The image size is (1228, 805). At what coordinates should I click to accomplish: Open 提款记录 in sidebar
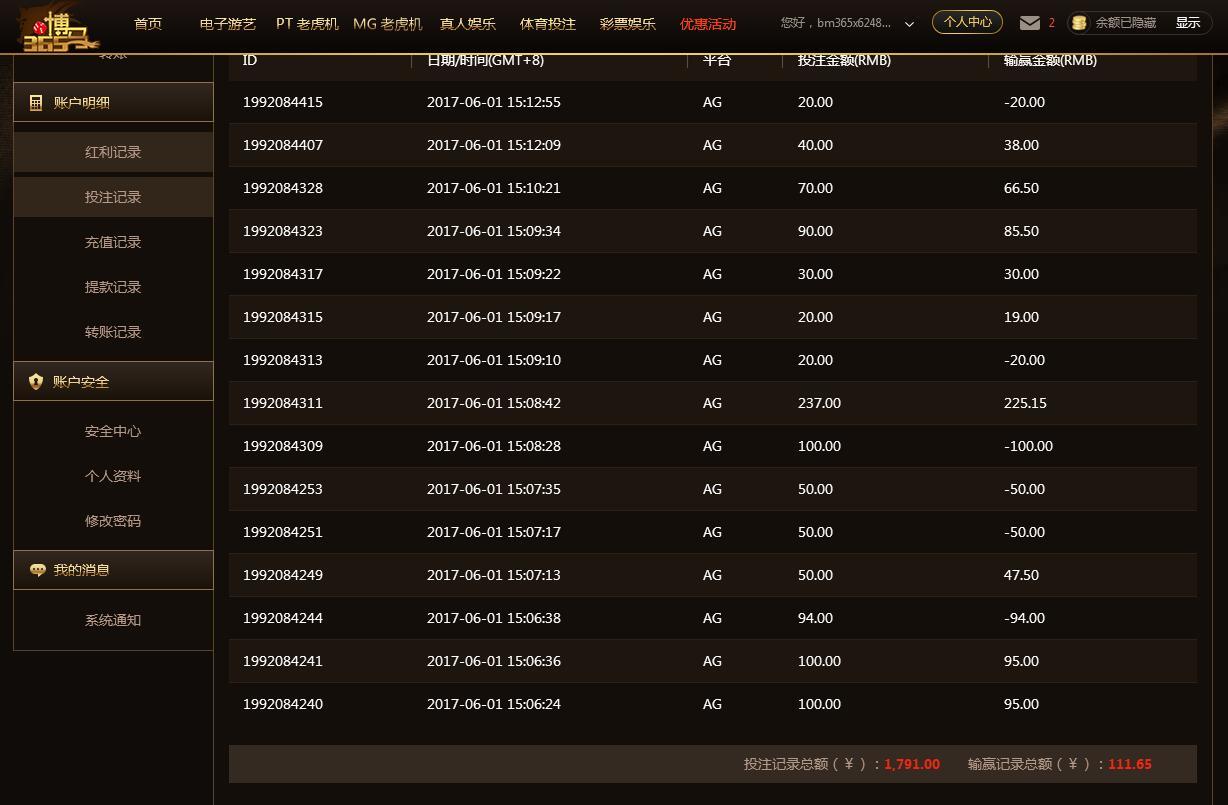tap(113, 287)
